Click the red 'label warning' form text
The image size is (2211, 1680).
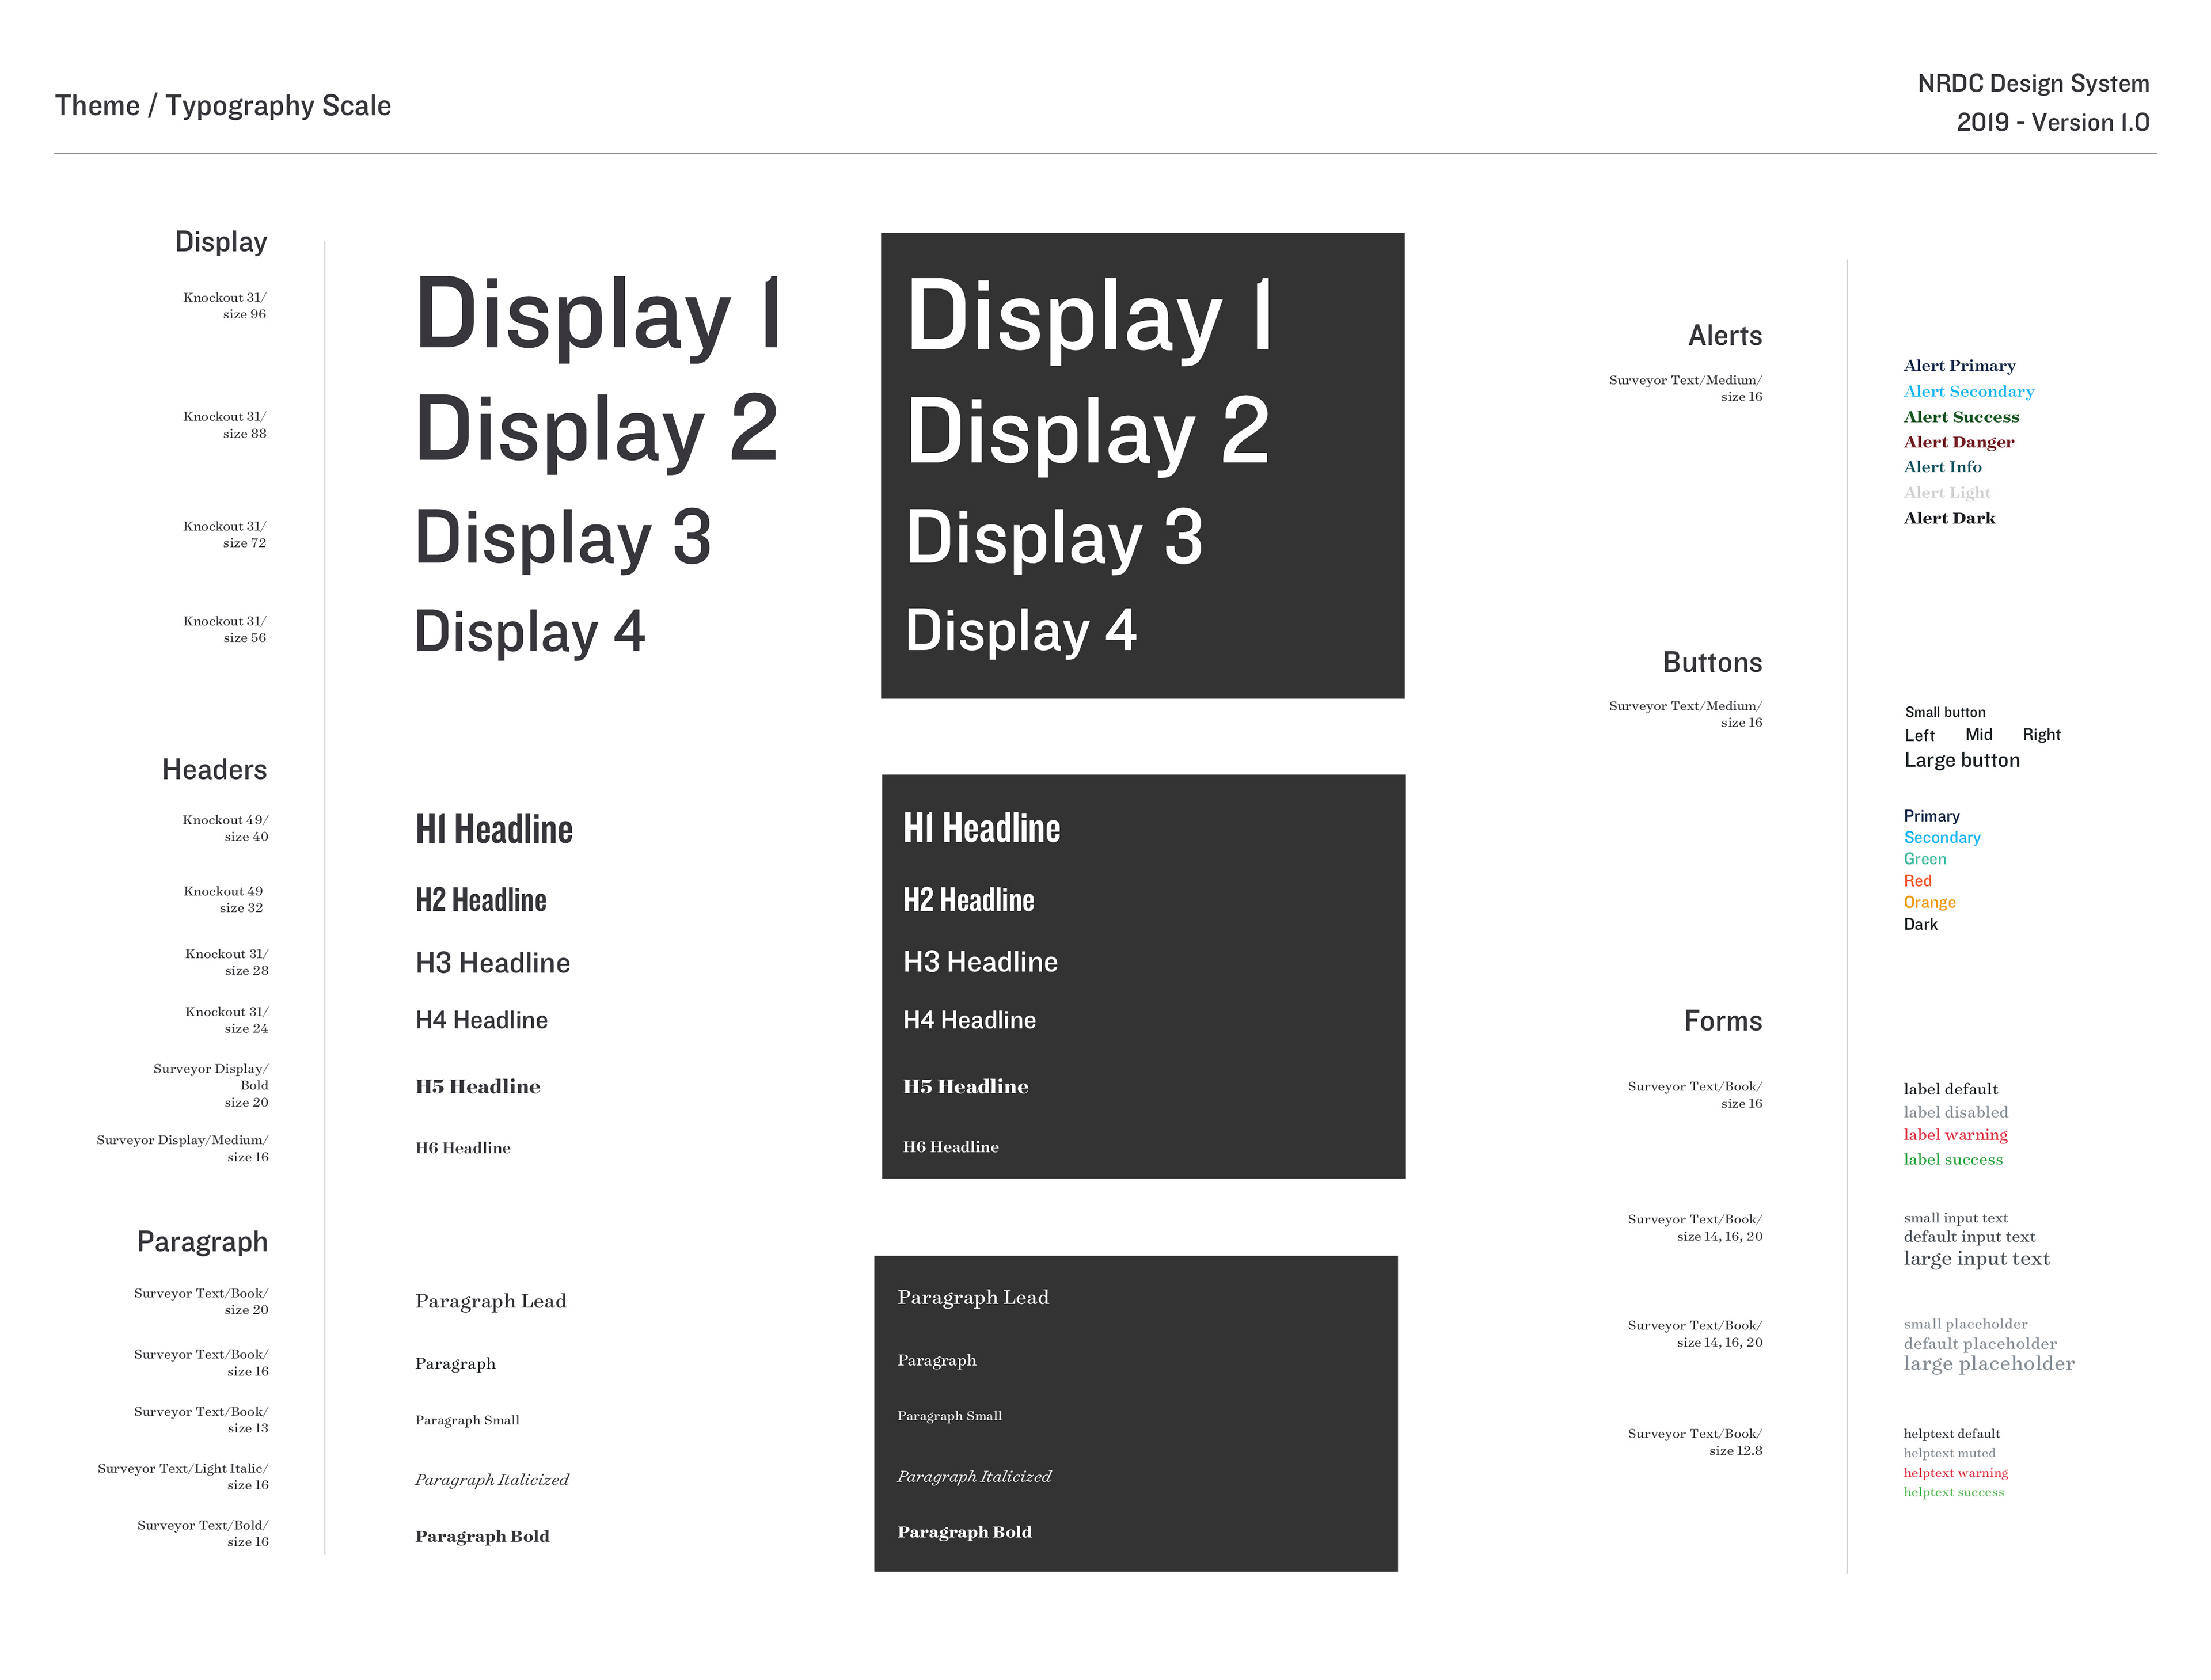(1956, 1135)
